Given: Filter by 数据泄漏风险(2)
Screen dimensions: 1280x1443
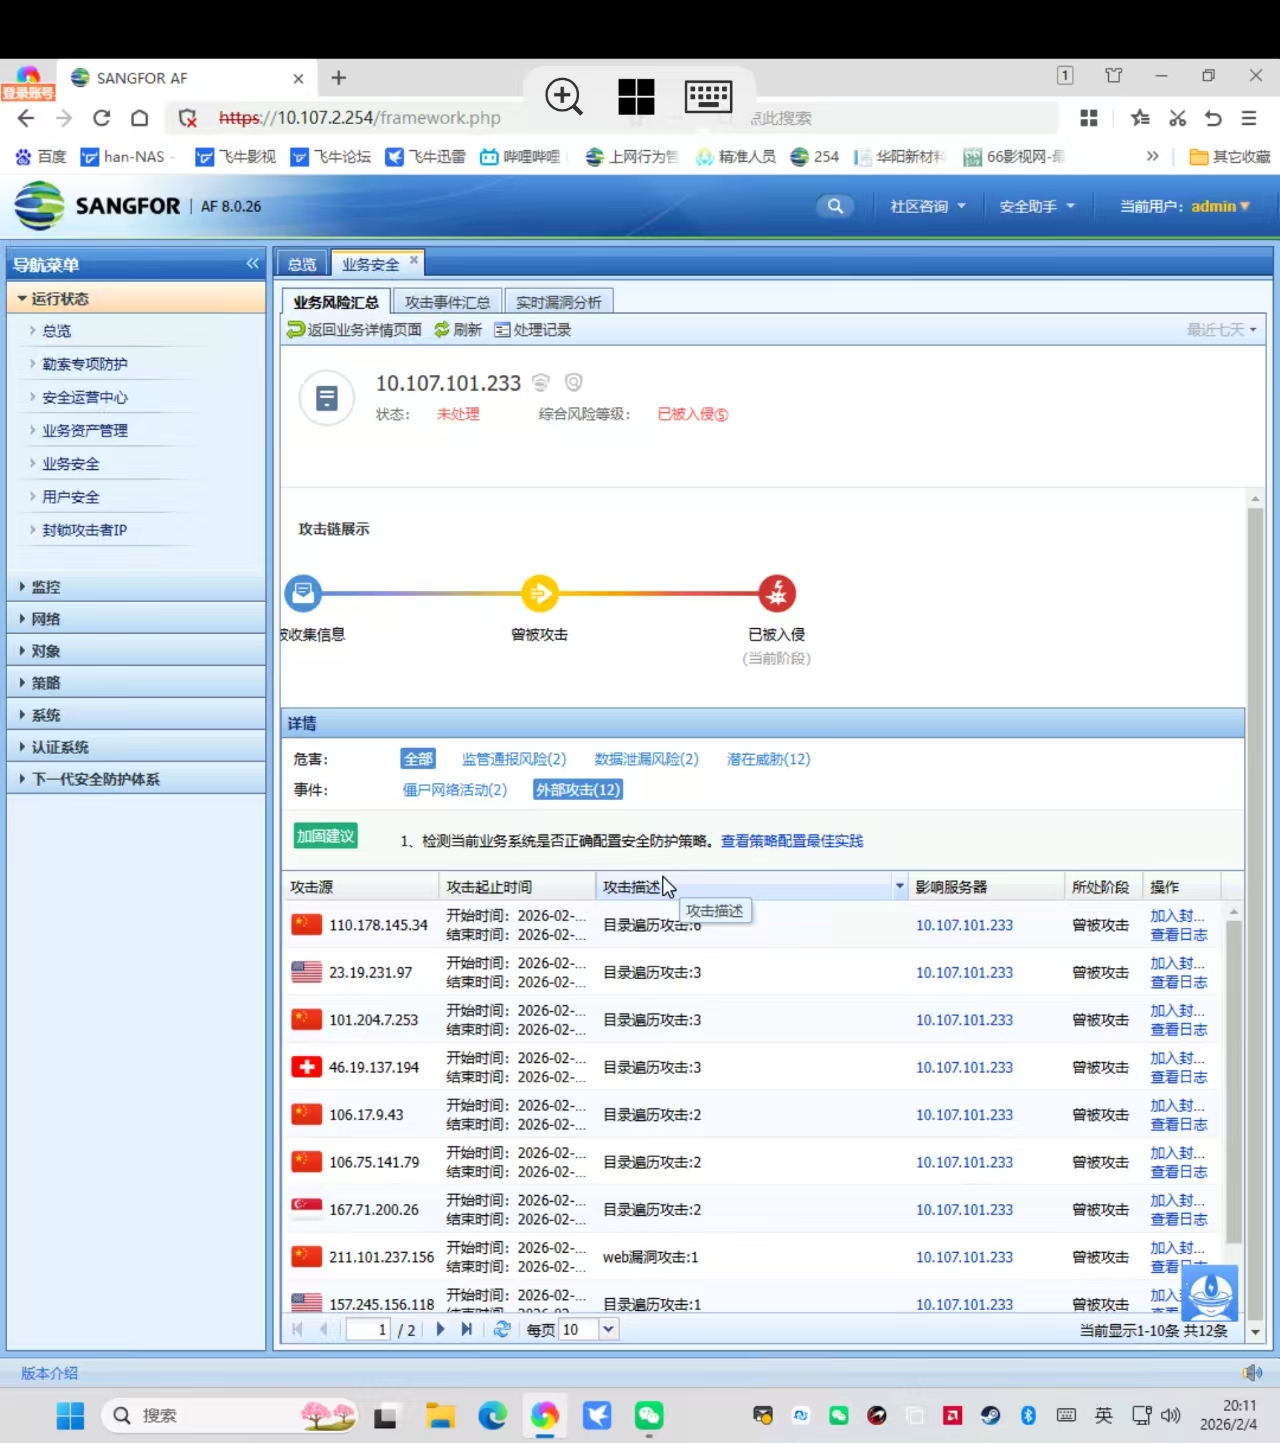Looking at the screenshot, I should click(x=647, y=759).
